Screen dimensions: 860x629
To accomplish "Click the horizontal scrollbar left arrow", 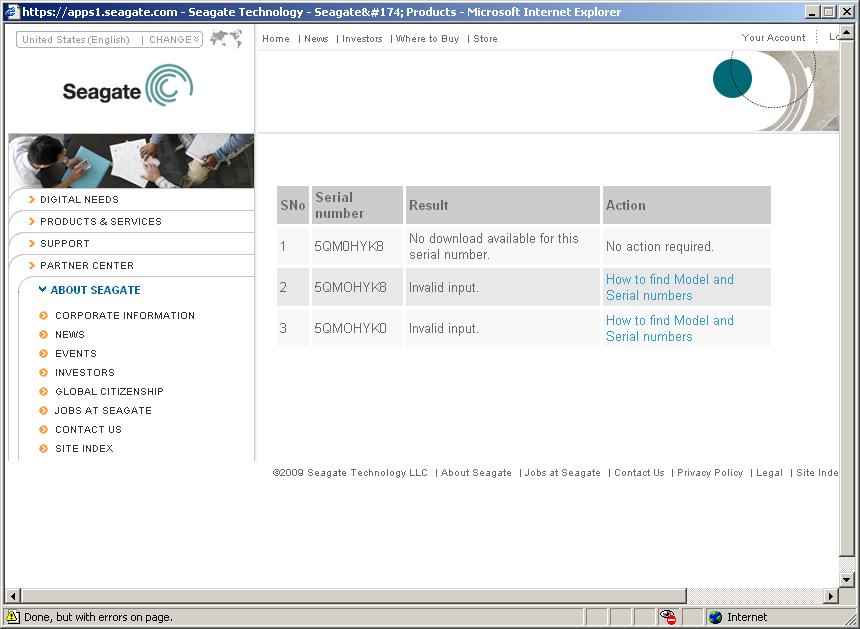I will pos(13,596).
